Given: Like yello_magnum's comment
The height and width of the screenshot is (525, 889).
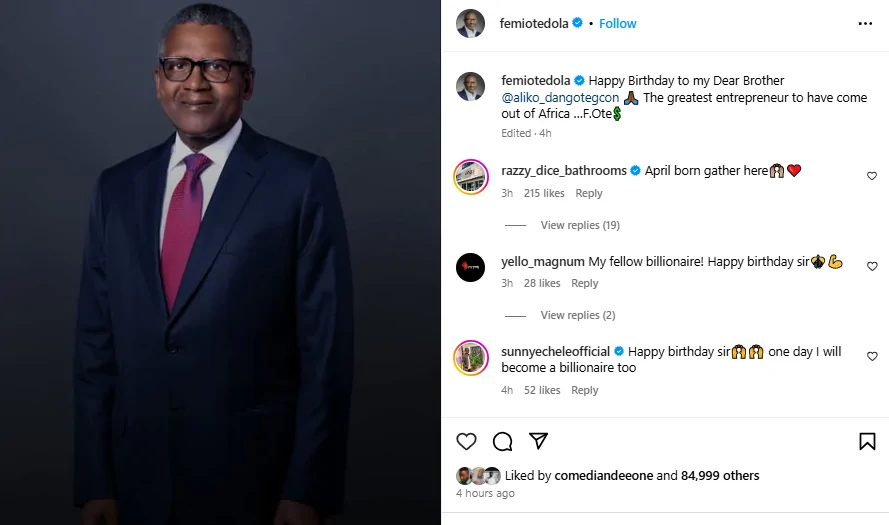Looking at the screenshot, I should click(x=872, y=267).
